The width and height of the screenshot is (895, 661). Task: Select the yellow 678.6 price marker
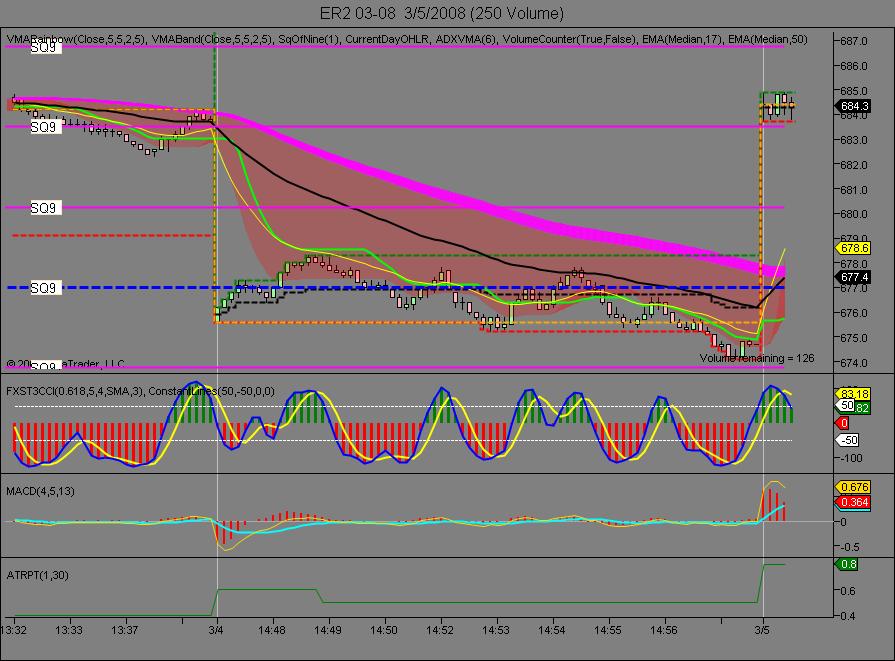pos(854,248)
